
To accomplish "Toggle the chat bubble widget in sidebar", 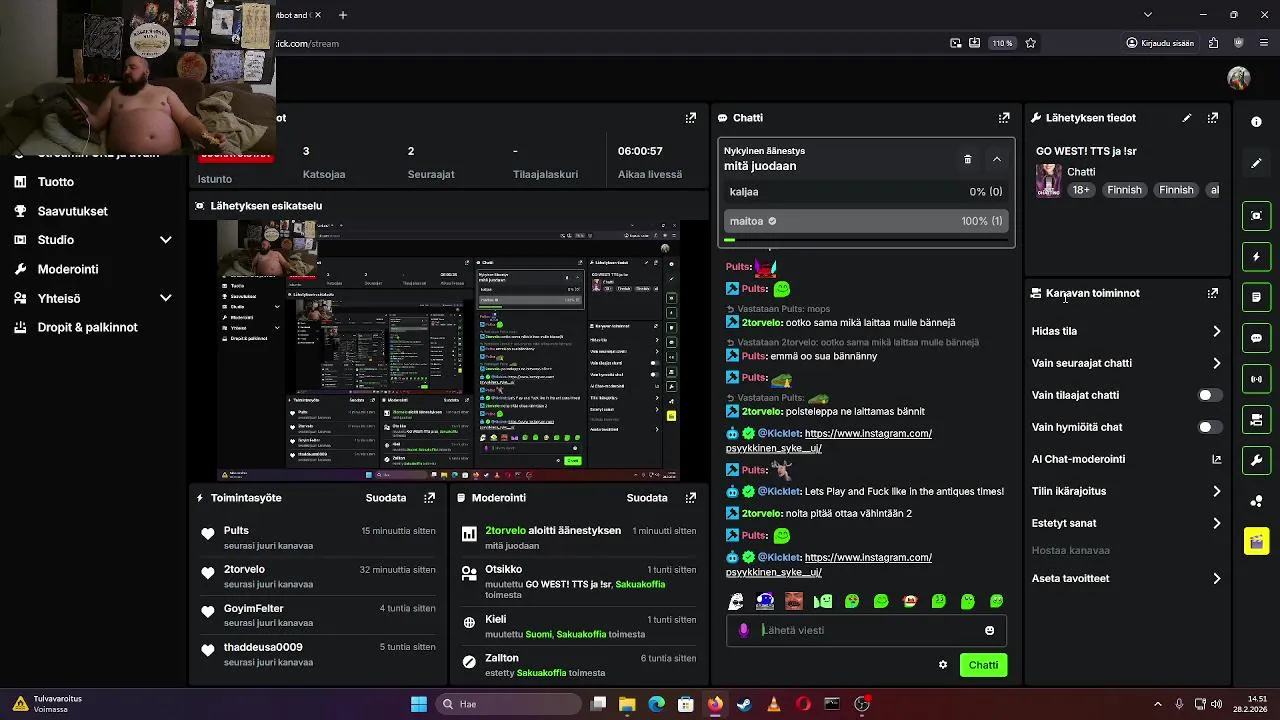I will pyautogui.click(x=1256, y=338).
